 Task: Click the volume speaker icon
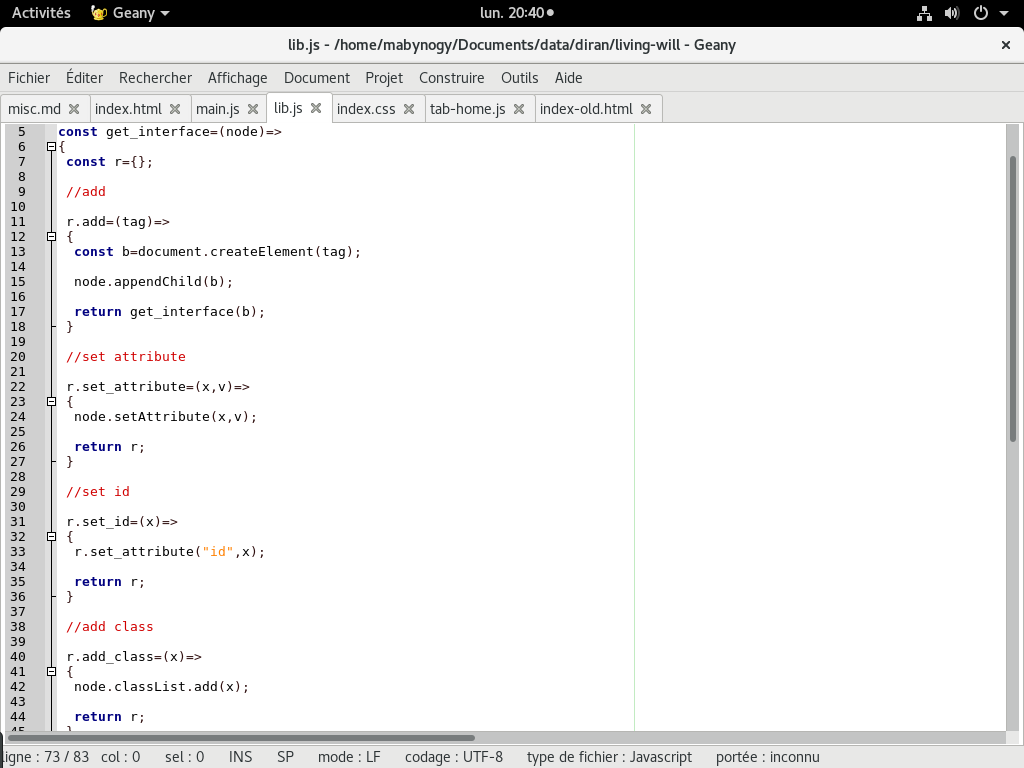[952, 13]
